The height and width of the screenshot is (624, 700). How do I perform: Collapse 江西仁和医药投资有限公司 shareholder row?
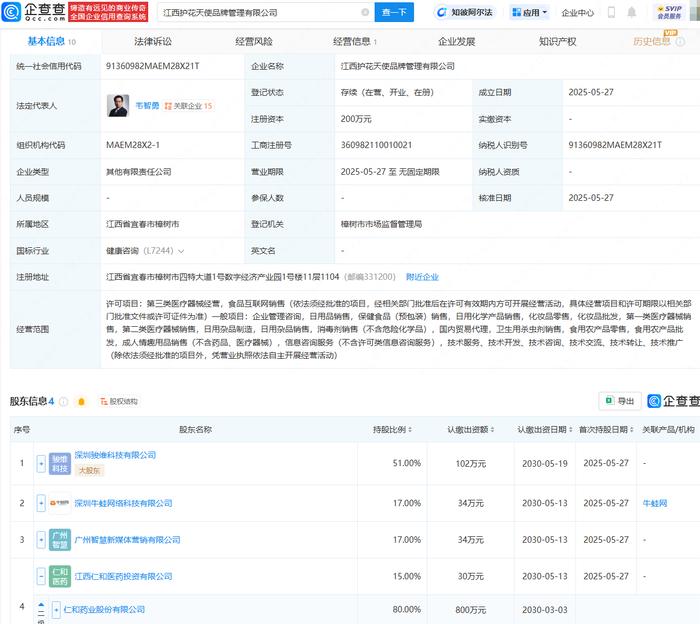click(41, 576)
